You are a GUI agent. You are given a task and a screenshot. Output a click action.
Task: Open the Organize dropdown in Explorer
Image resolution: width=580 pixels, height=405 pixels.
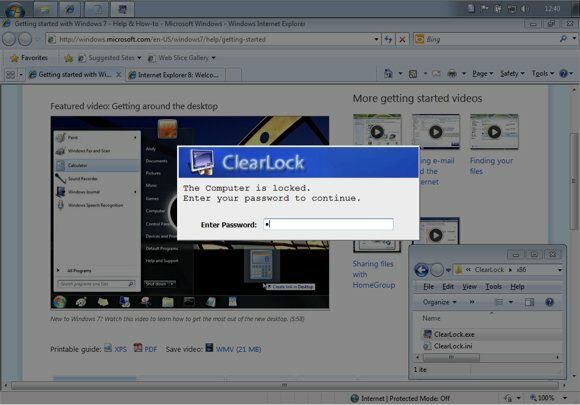click(439, 302)
